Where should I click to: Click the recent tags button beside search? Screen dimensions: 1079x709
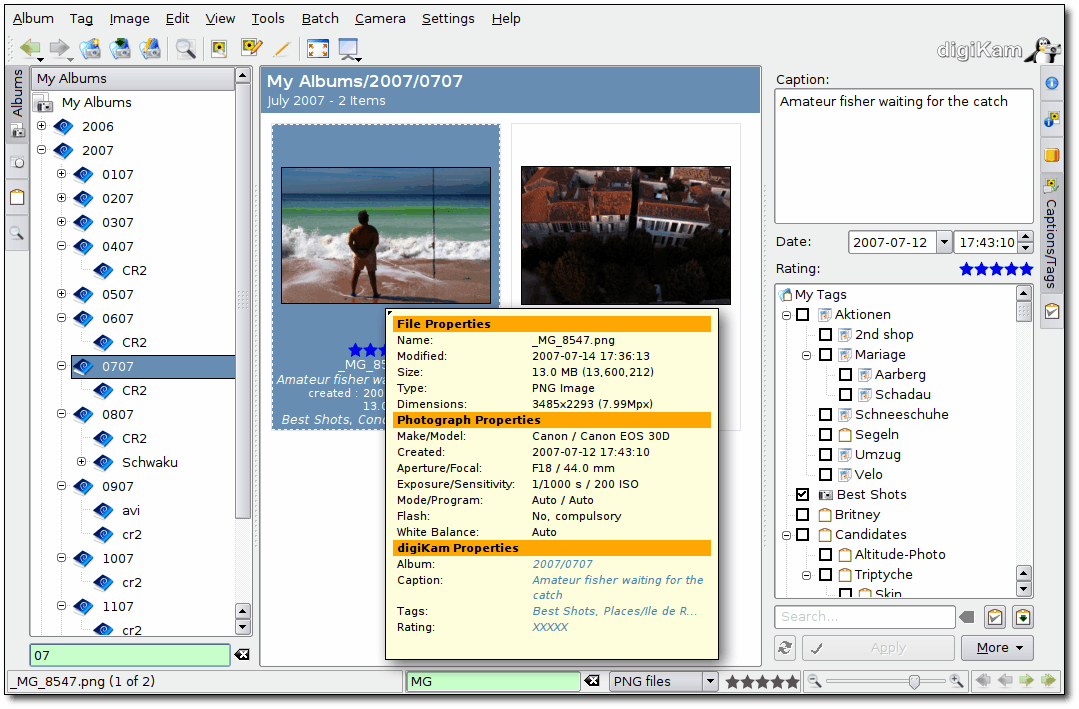pos(1023,617)
